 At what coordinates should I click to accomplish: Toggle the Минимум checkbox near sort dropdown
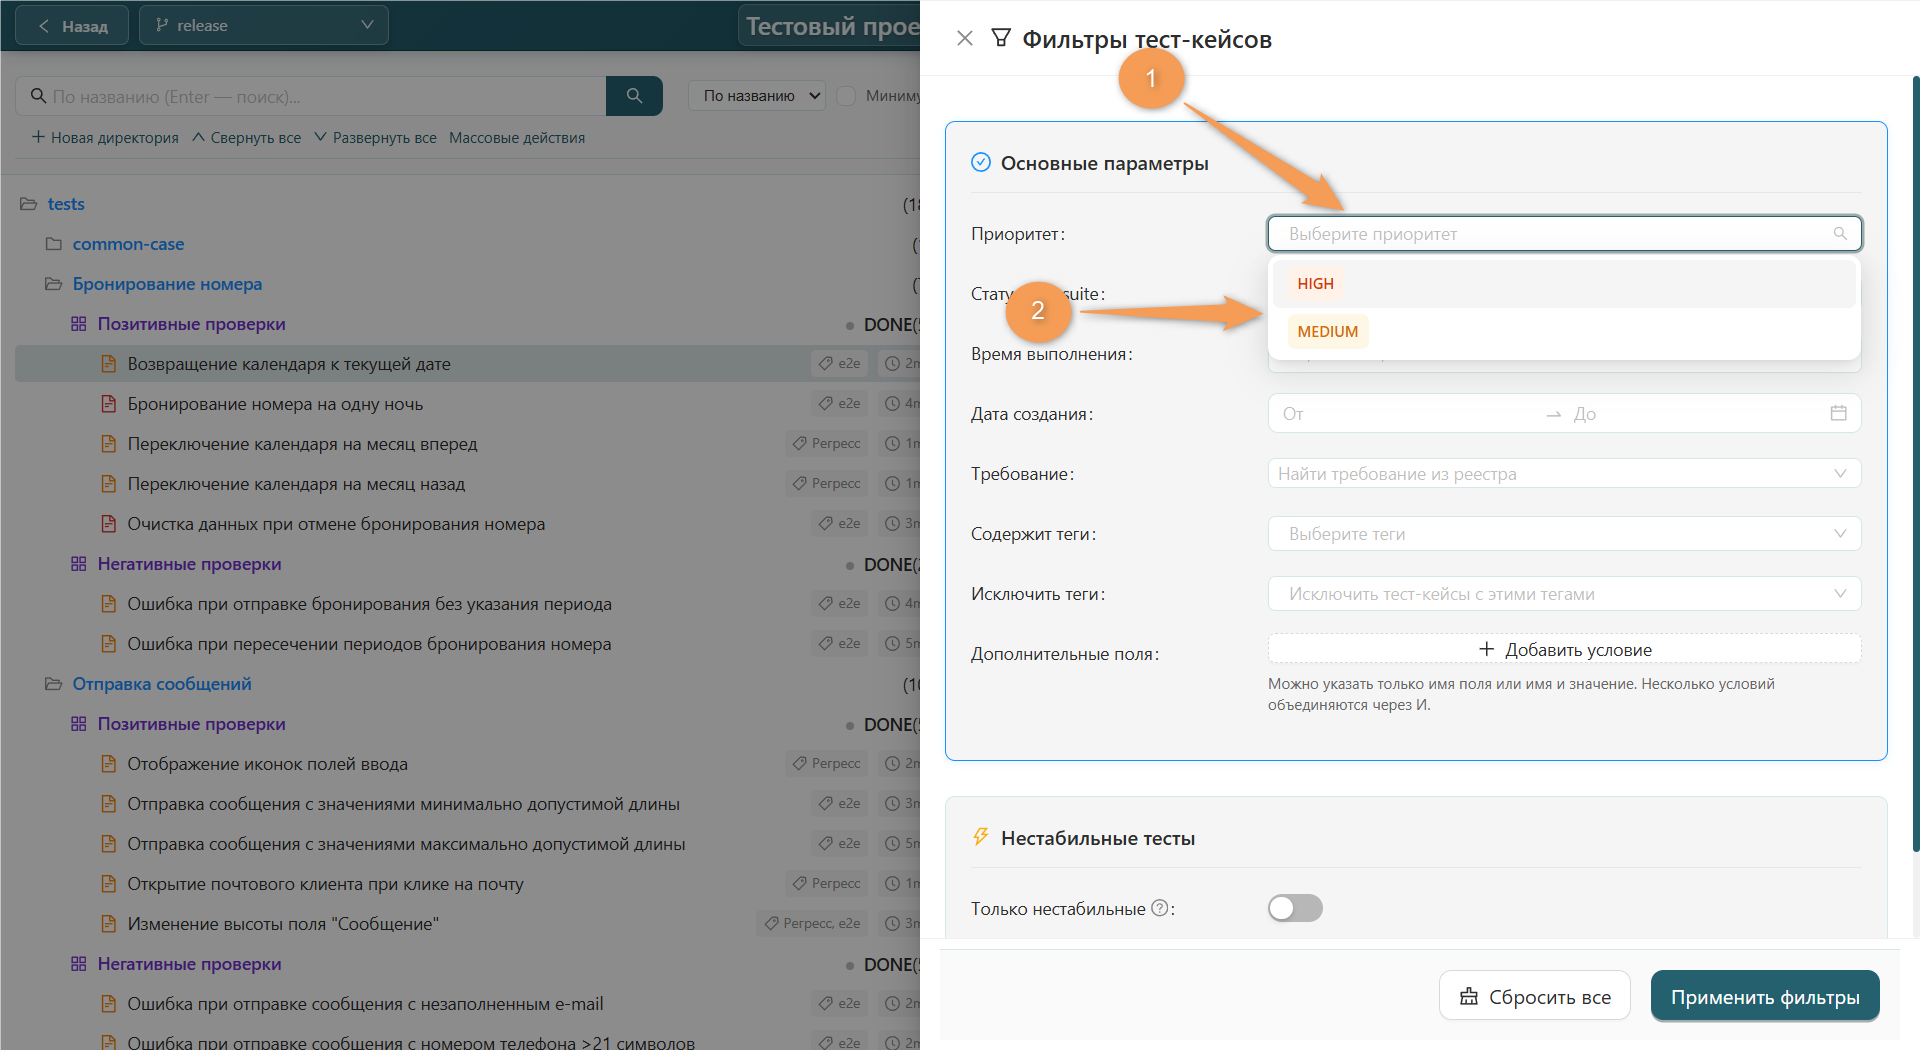tap(846, 96)
